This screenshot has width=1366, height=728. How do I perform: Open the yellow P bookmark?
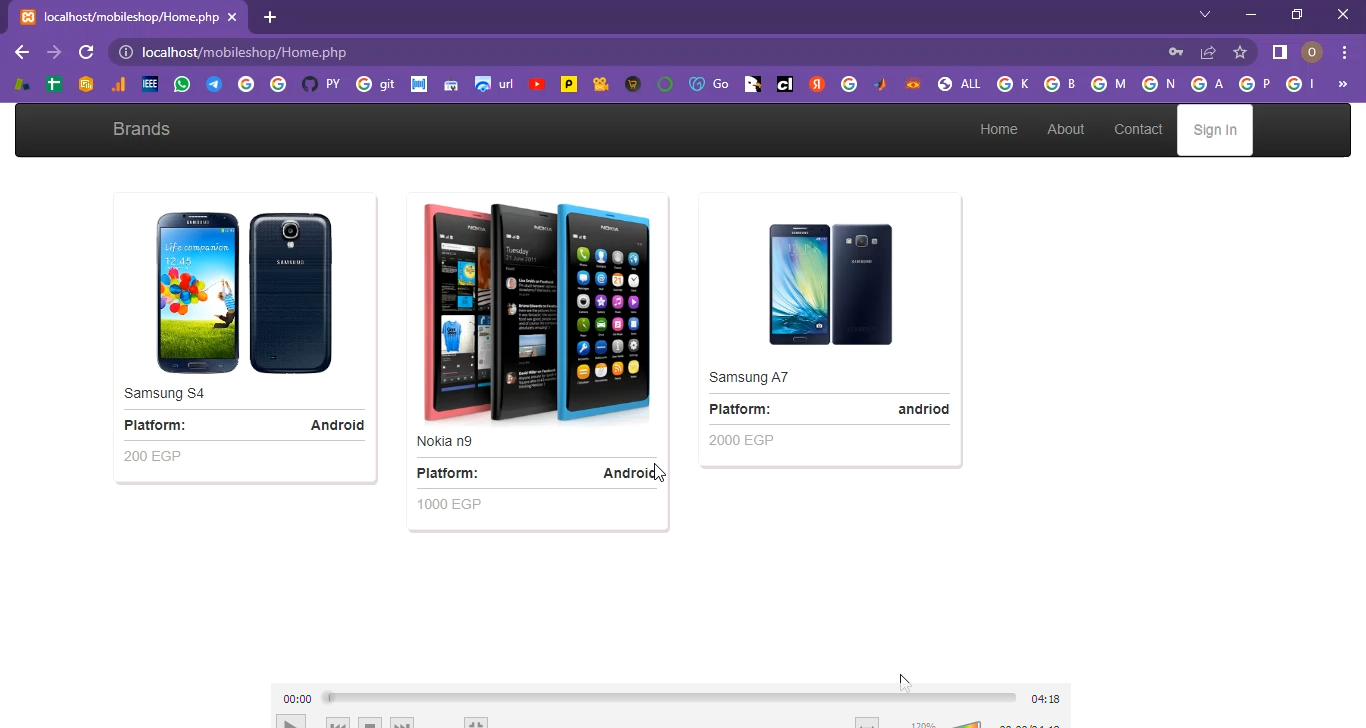[569, 85]
